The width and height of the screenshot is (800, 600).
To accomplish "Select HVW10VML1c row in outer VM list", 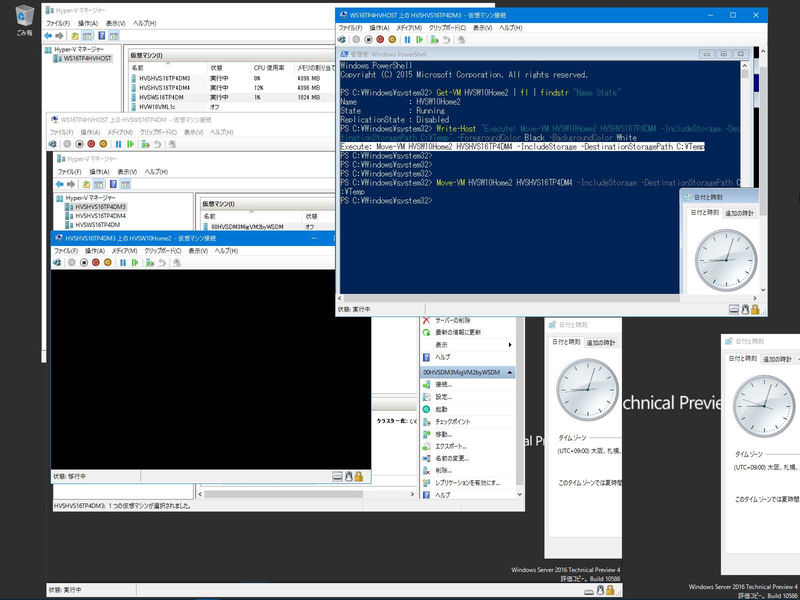I will click(231, 107).
